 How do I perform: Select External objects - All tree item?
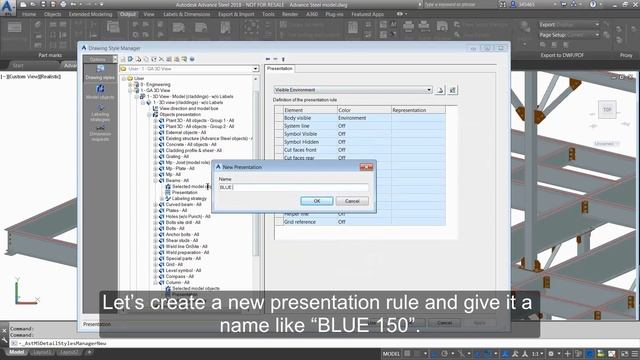pyautogui.click(x=186, y=133)
